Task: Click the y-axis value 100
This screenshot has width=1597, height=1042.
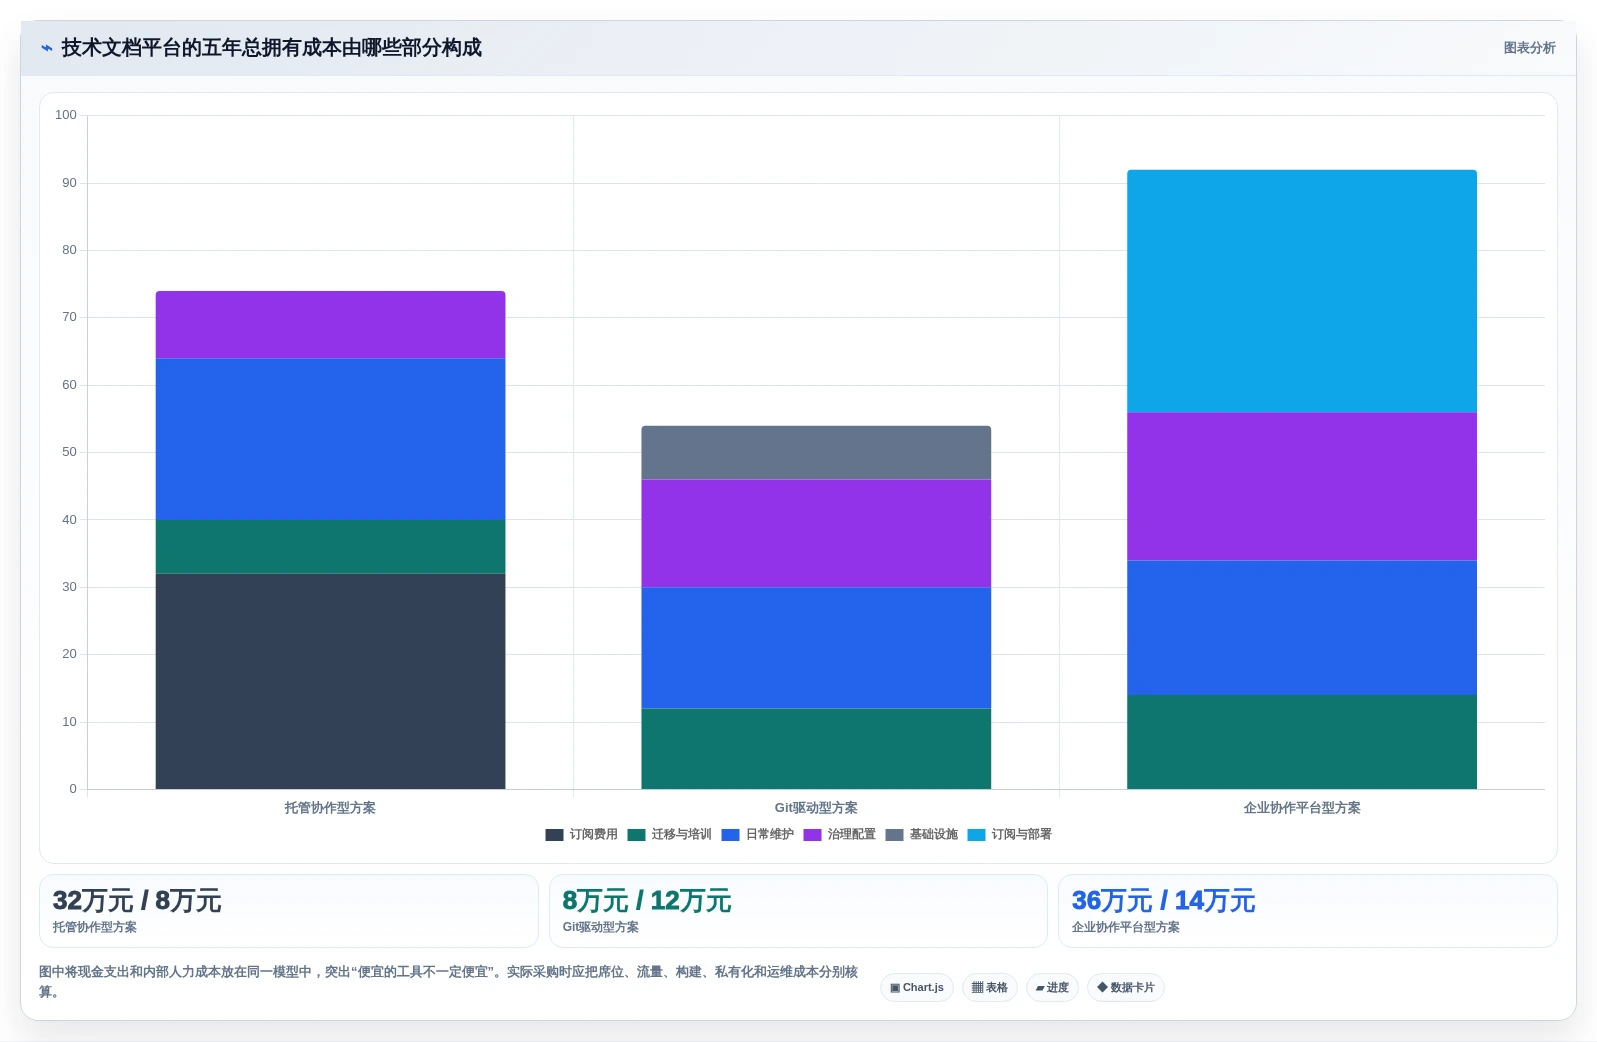Action: pos(66,115)
